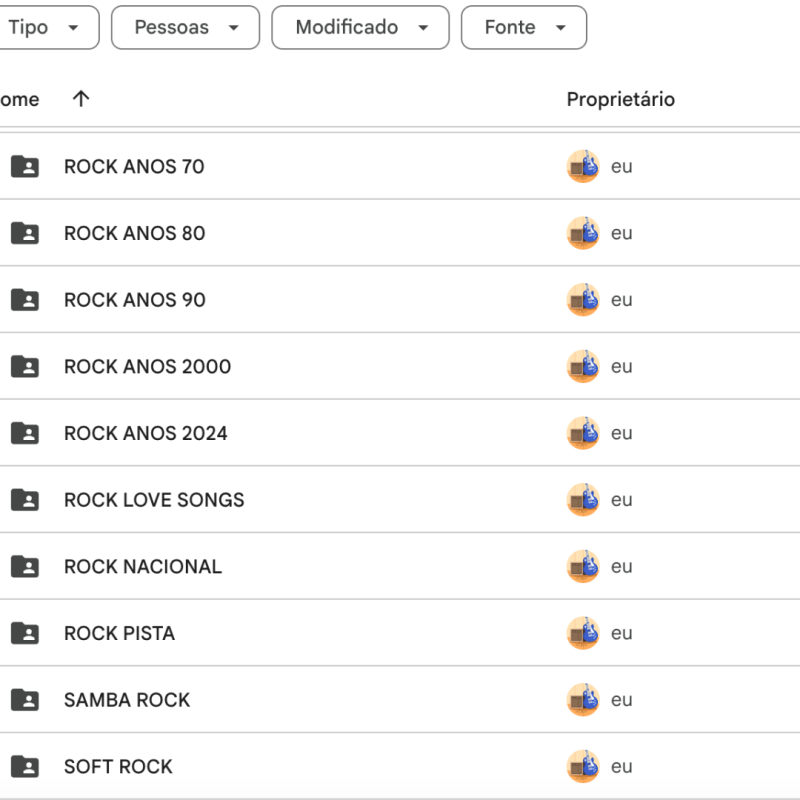800x800 pixels.
Task: Open the Pessoas filter dropdown
Action: (185, 28)
